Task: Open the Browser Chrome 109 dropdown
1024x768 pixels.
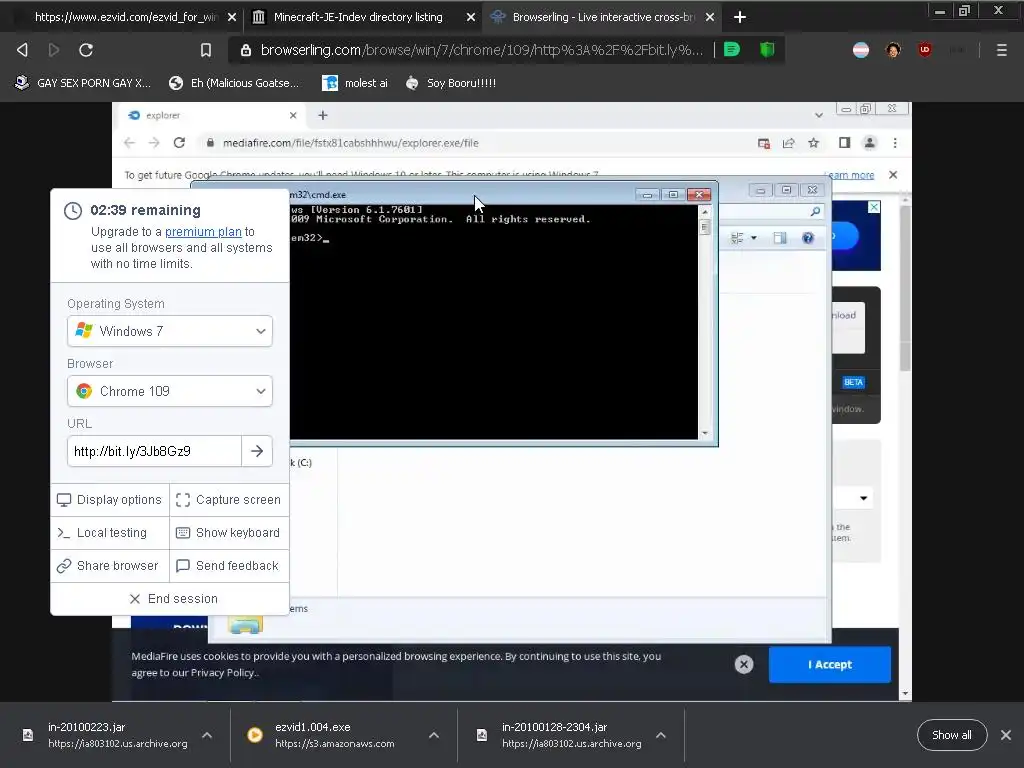Action: pyautogui.click(x=170, y=391)
